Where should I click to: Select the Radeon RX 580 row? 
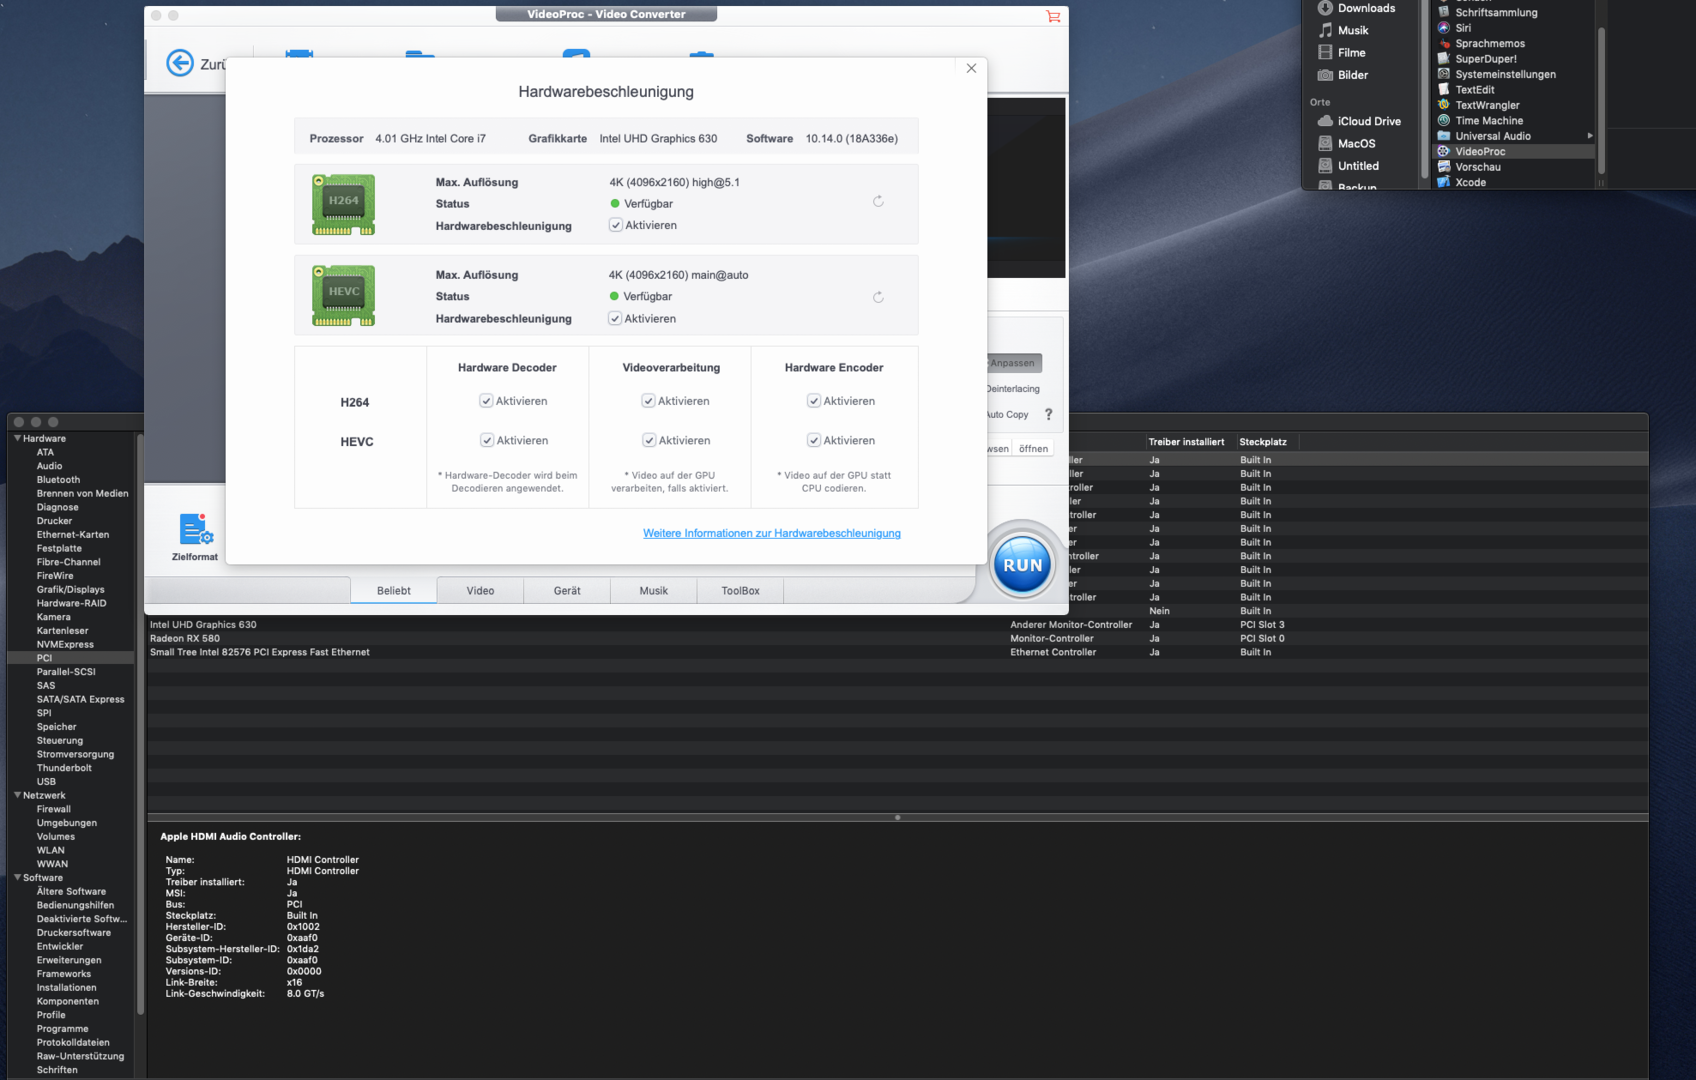[185, 638]
